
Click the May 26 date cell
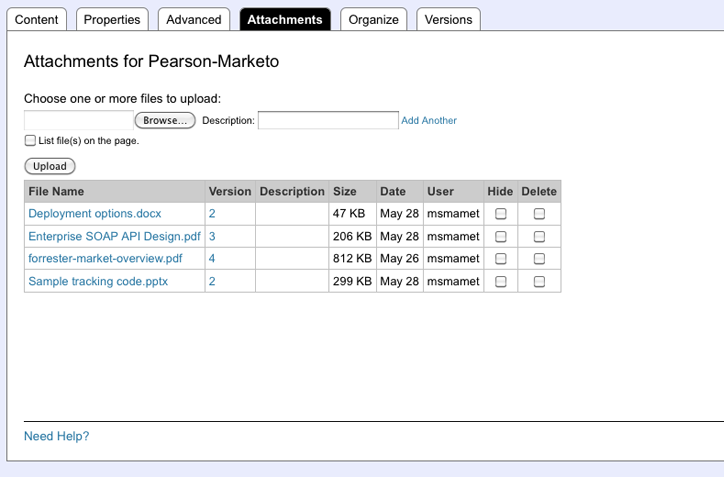click(x=400, y=259)
